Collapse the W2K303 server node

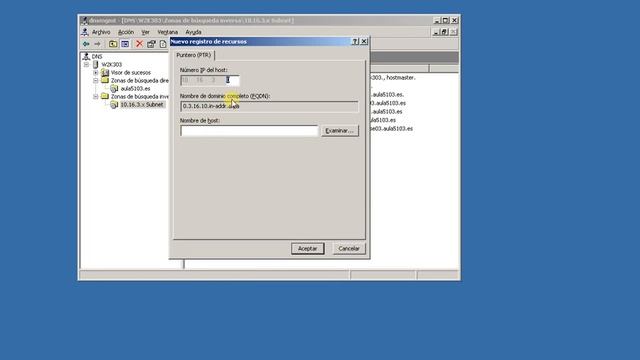[87, 64]
